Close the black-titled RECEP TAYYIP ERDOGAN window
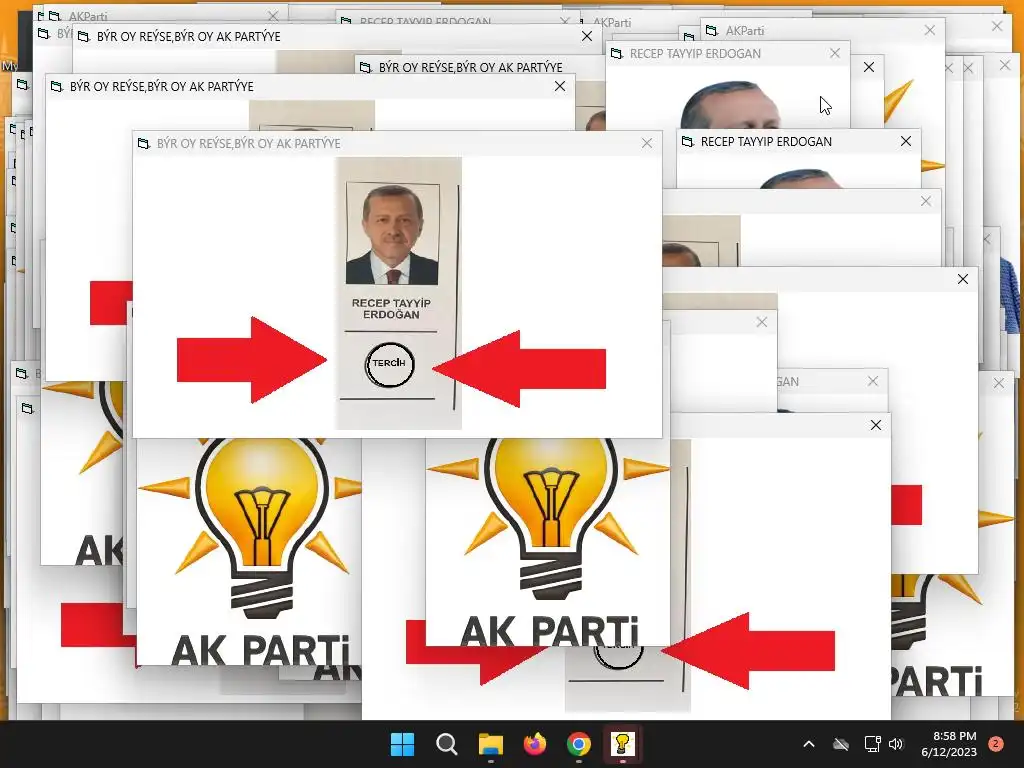This screenshot has width=1024, height=768. tap(906, 141)
